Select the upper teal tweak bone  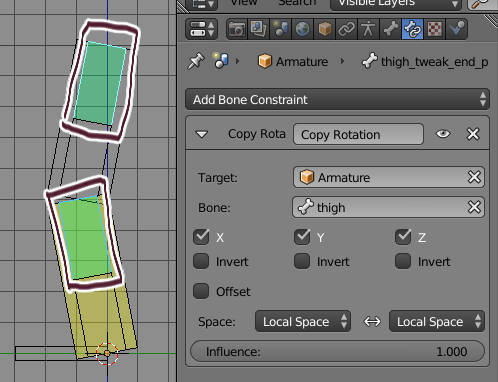coord(100,82)
